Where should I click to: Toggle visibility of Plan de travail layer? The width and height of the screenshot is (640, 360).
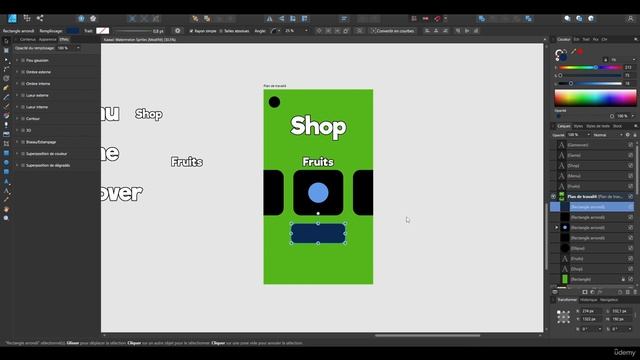click(631, 196)
